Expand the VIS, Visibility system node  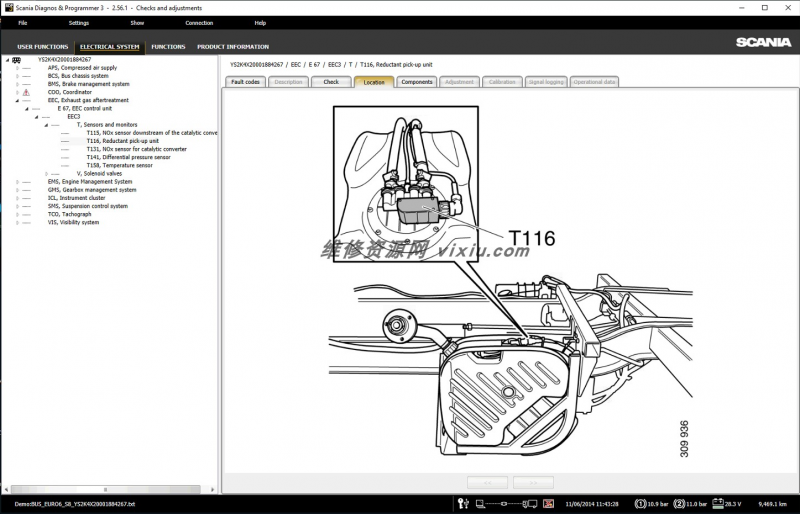17,223
